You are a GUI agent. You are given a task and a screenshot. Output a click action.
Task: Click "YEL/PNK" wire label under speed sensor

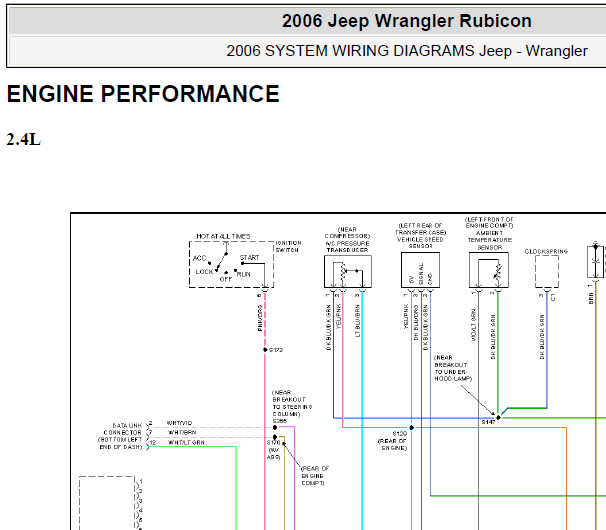406,317
